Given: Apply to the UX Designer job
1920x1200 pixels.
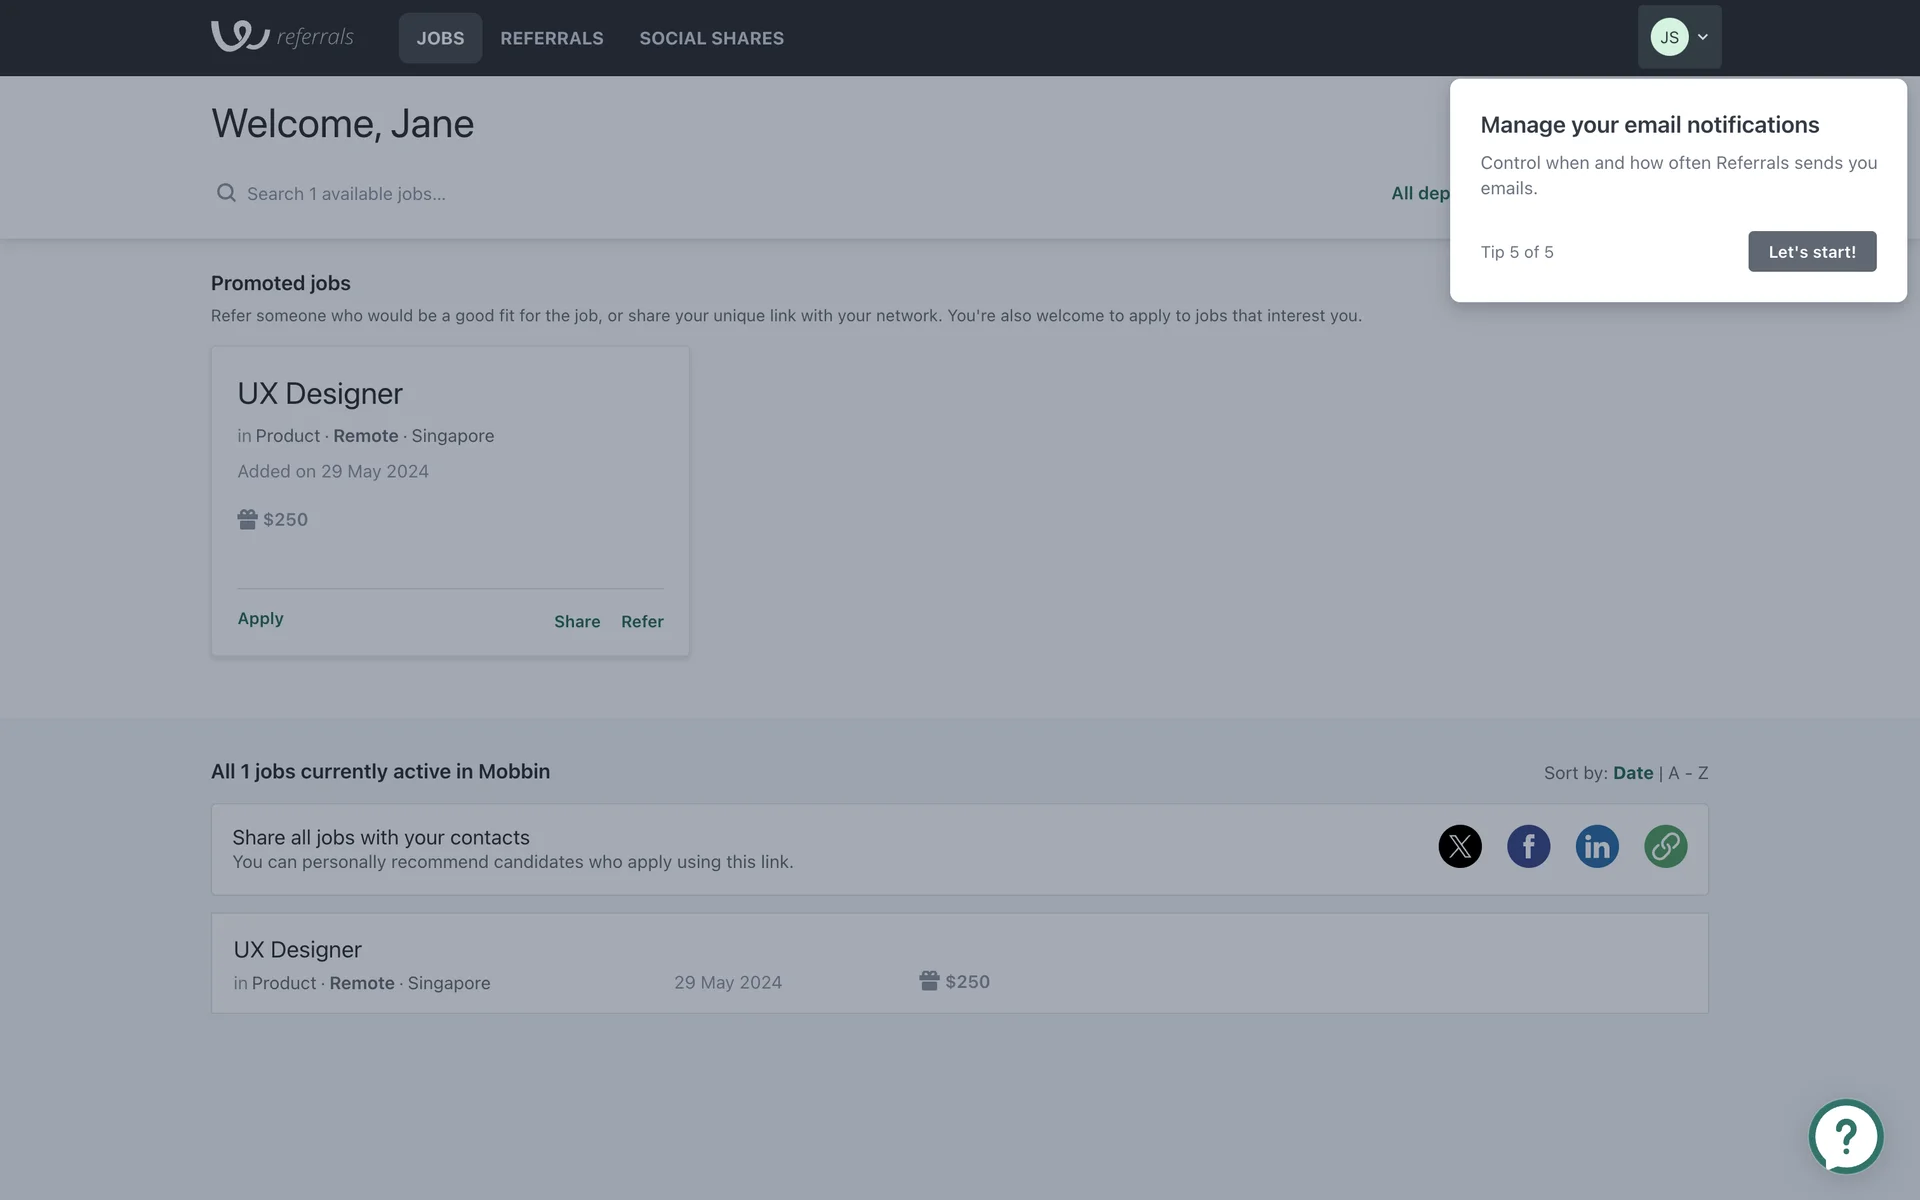Looking at the screenshot, I should click(x=260, y=619).
